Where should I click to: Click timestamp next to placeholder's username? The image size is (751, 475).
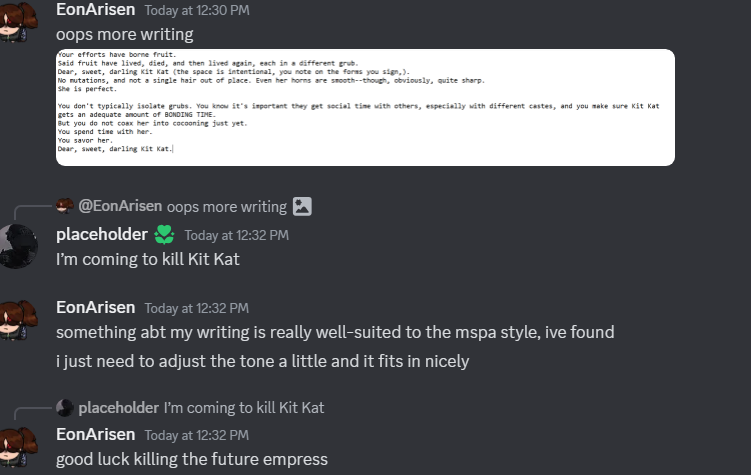pos(236,236)
